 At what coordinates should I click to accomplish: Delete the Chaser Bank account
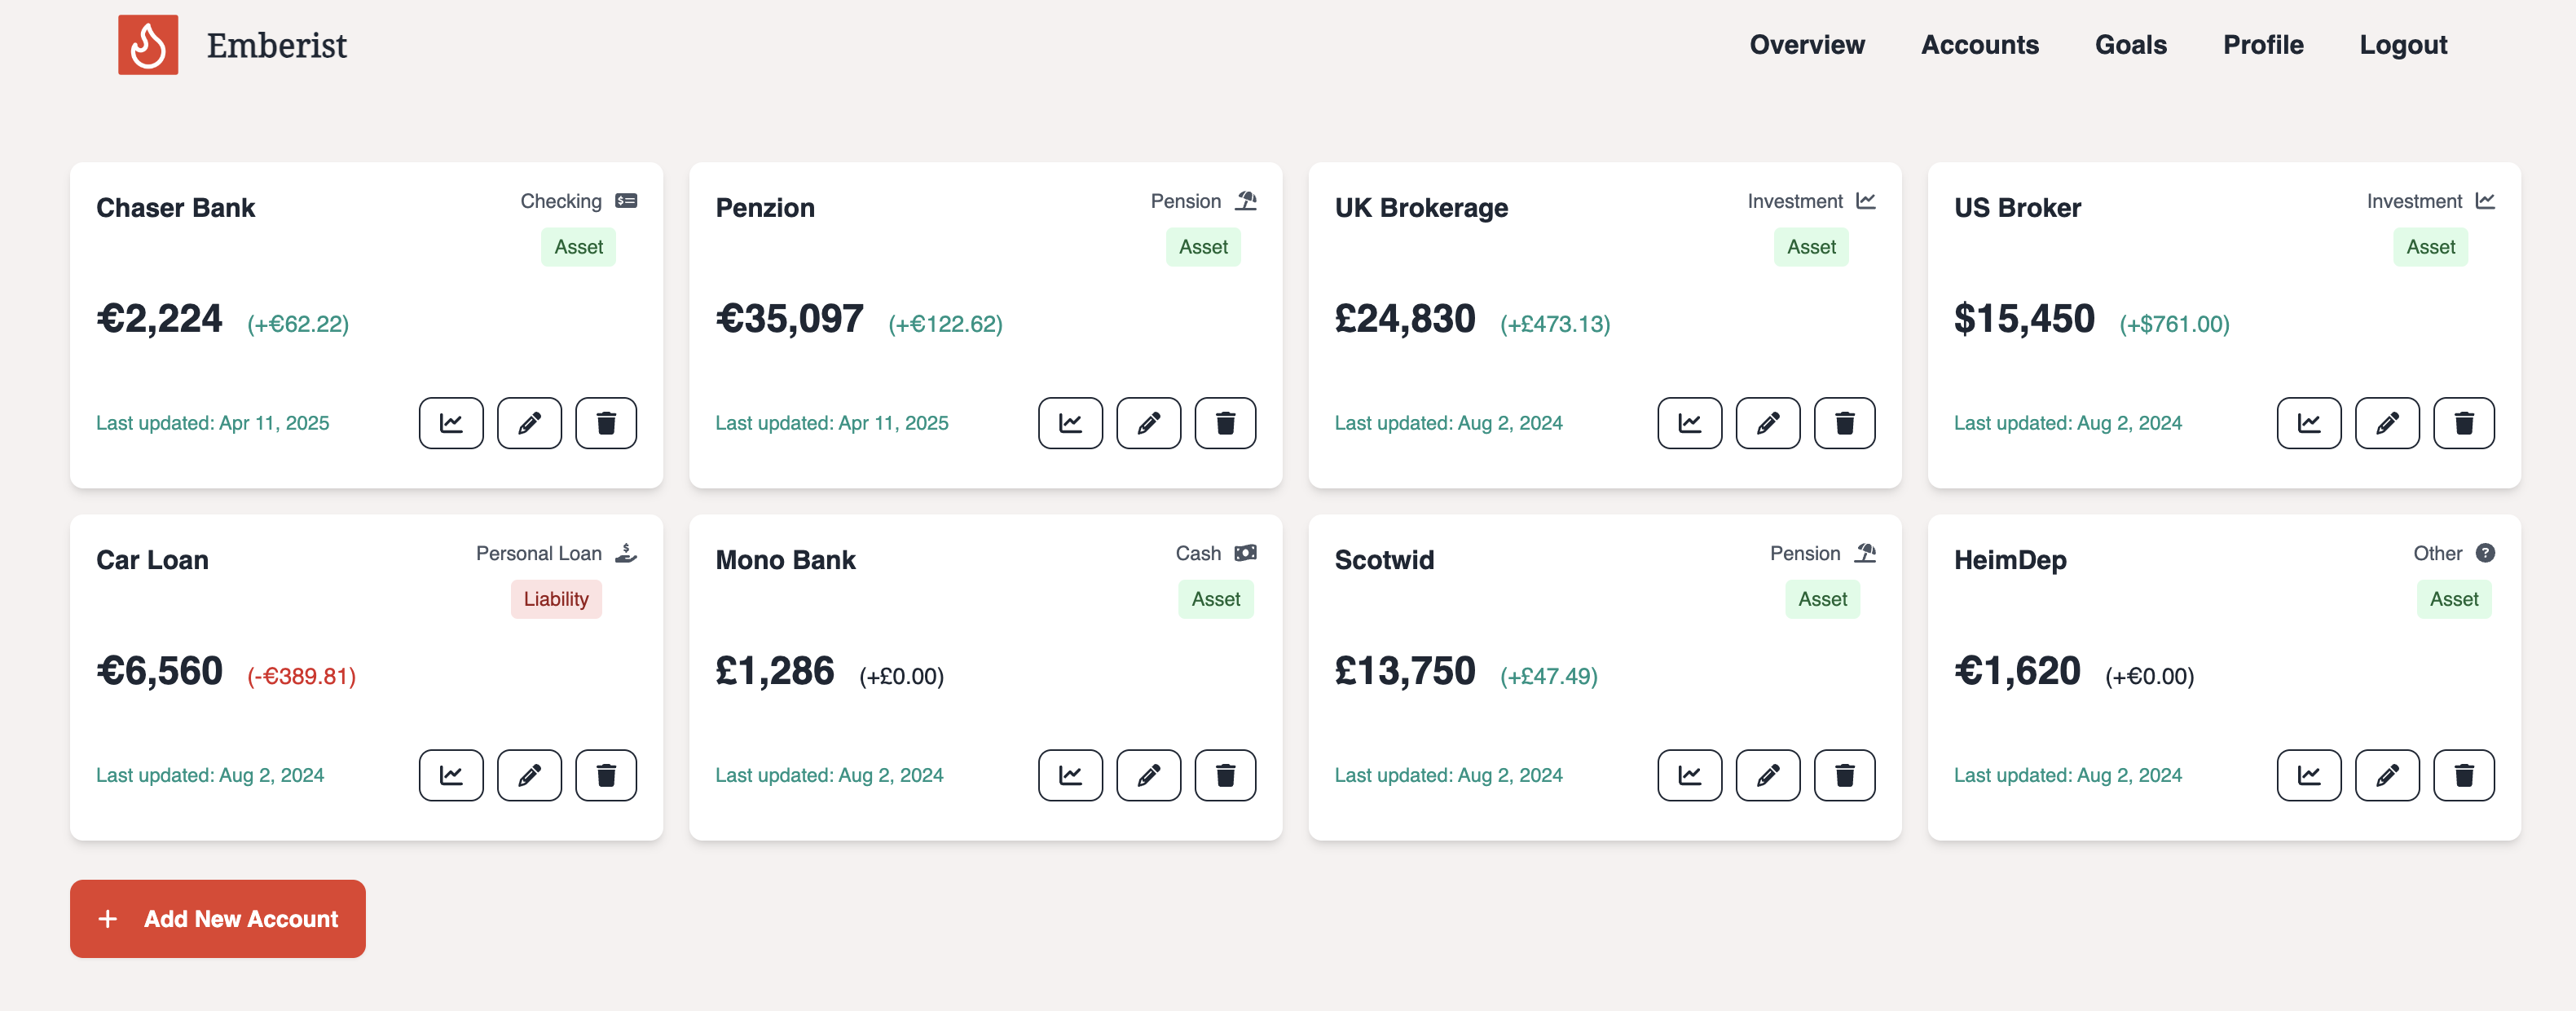tap(606, 423)
